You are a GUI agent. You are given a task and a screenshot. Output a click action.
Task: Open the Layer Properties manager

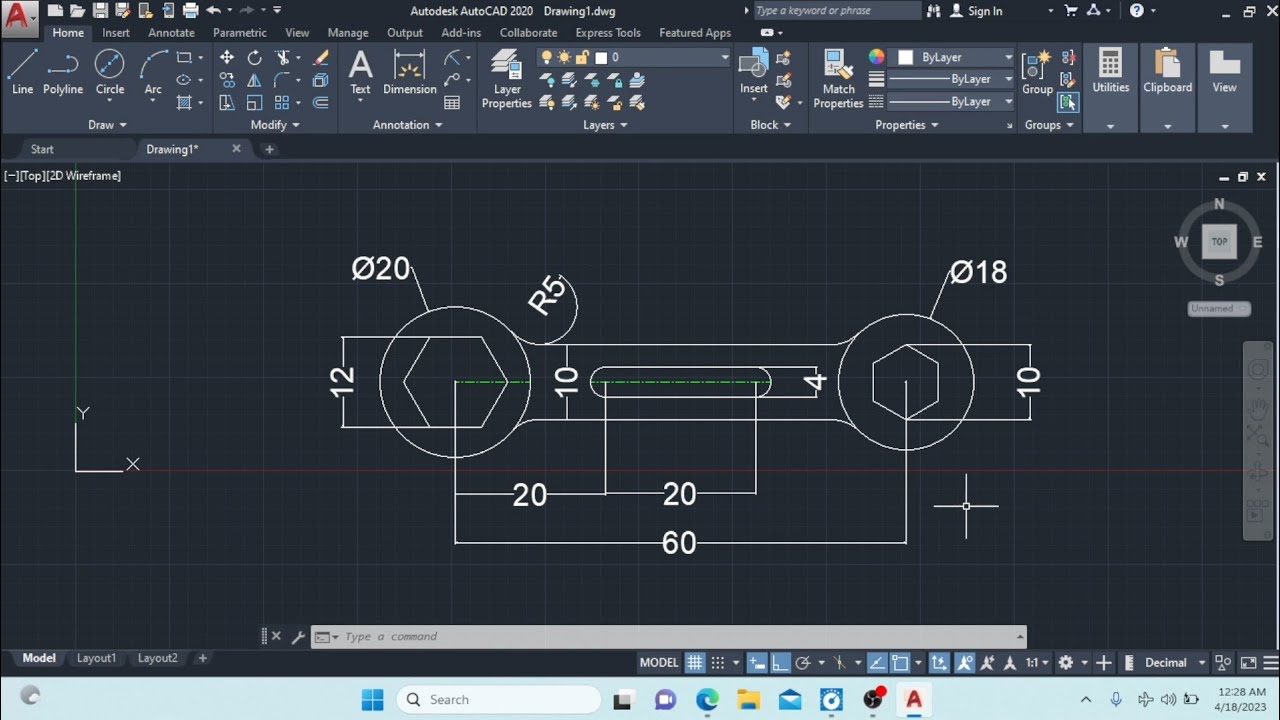[x=507, y=78]
